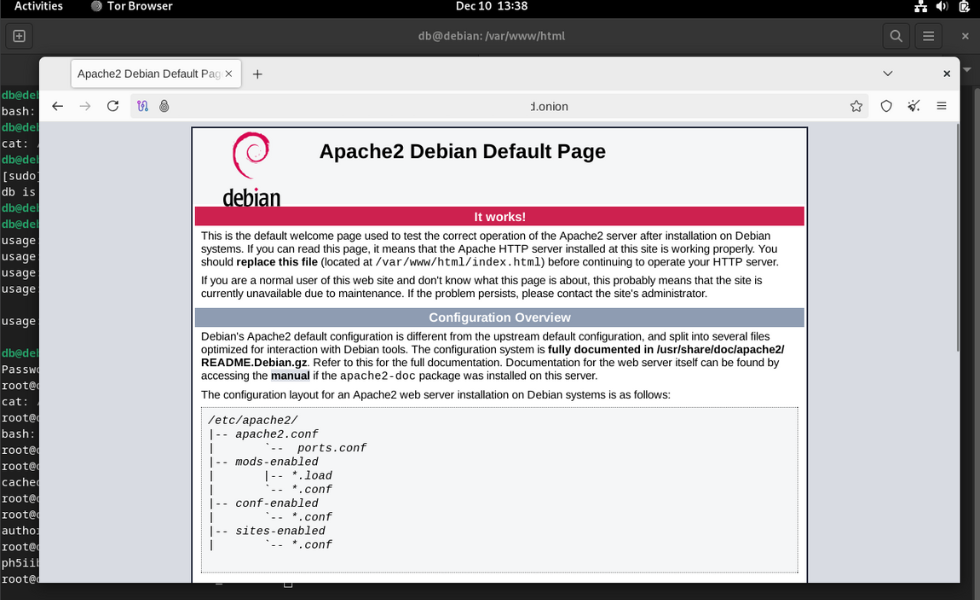Click the It works! banner text
Image resolution: width=980 pixels, height=600 pixels.
point(499,217)
